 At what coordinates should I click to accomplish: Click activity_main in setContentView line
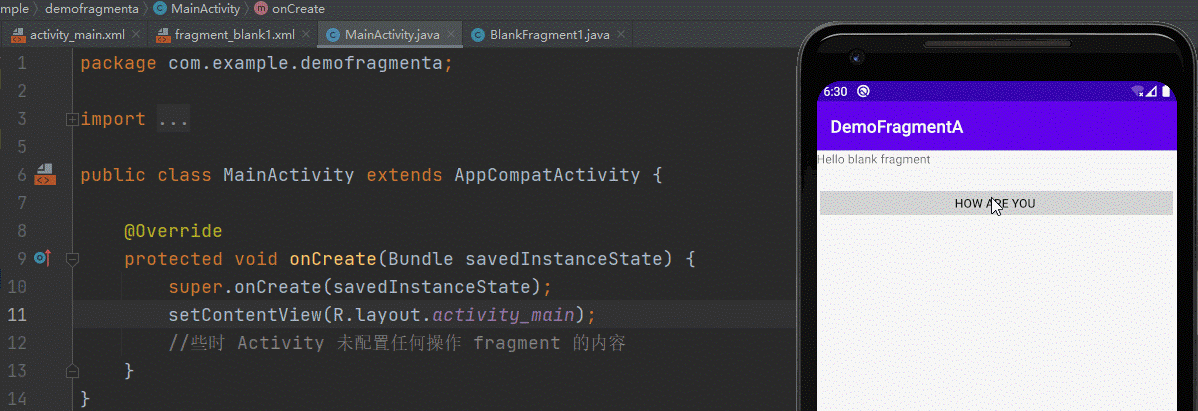pyautogui.click(x=503, y=315)
